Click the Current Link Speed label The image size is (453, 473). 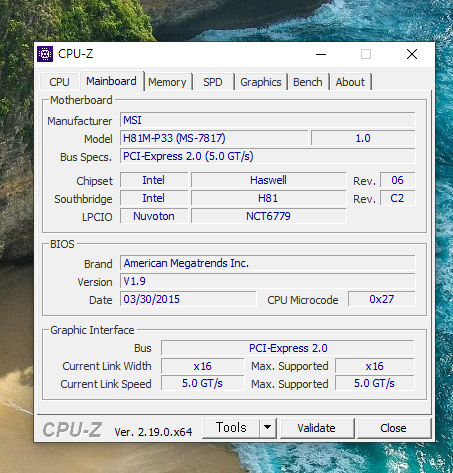tap(106, 384)
